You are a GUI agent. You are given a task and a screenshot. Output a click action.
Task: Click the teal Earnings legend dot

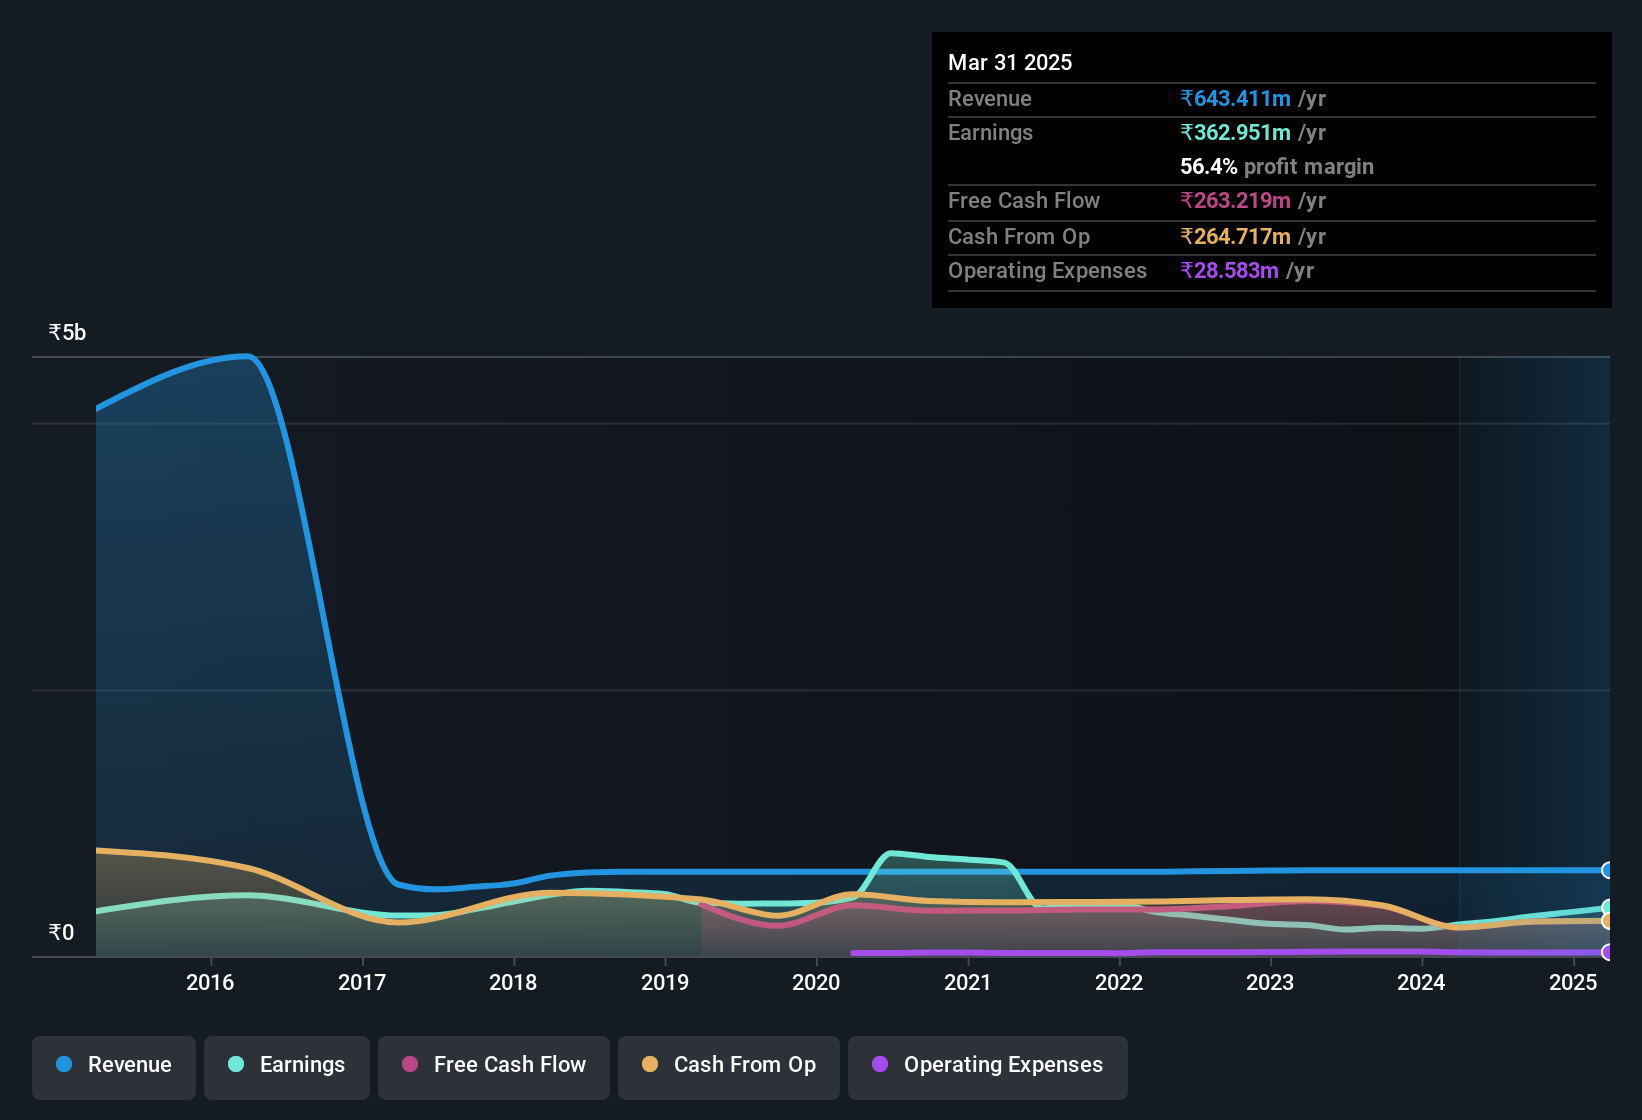pyautogui.click(x=236, y=1064)
